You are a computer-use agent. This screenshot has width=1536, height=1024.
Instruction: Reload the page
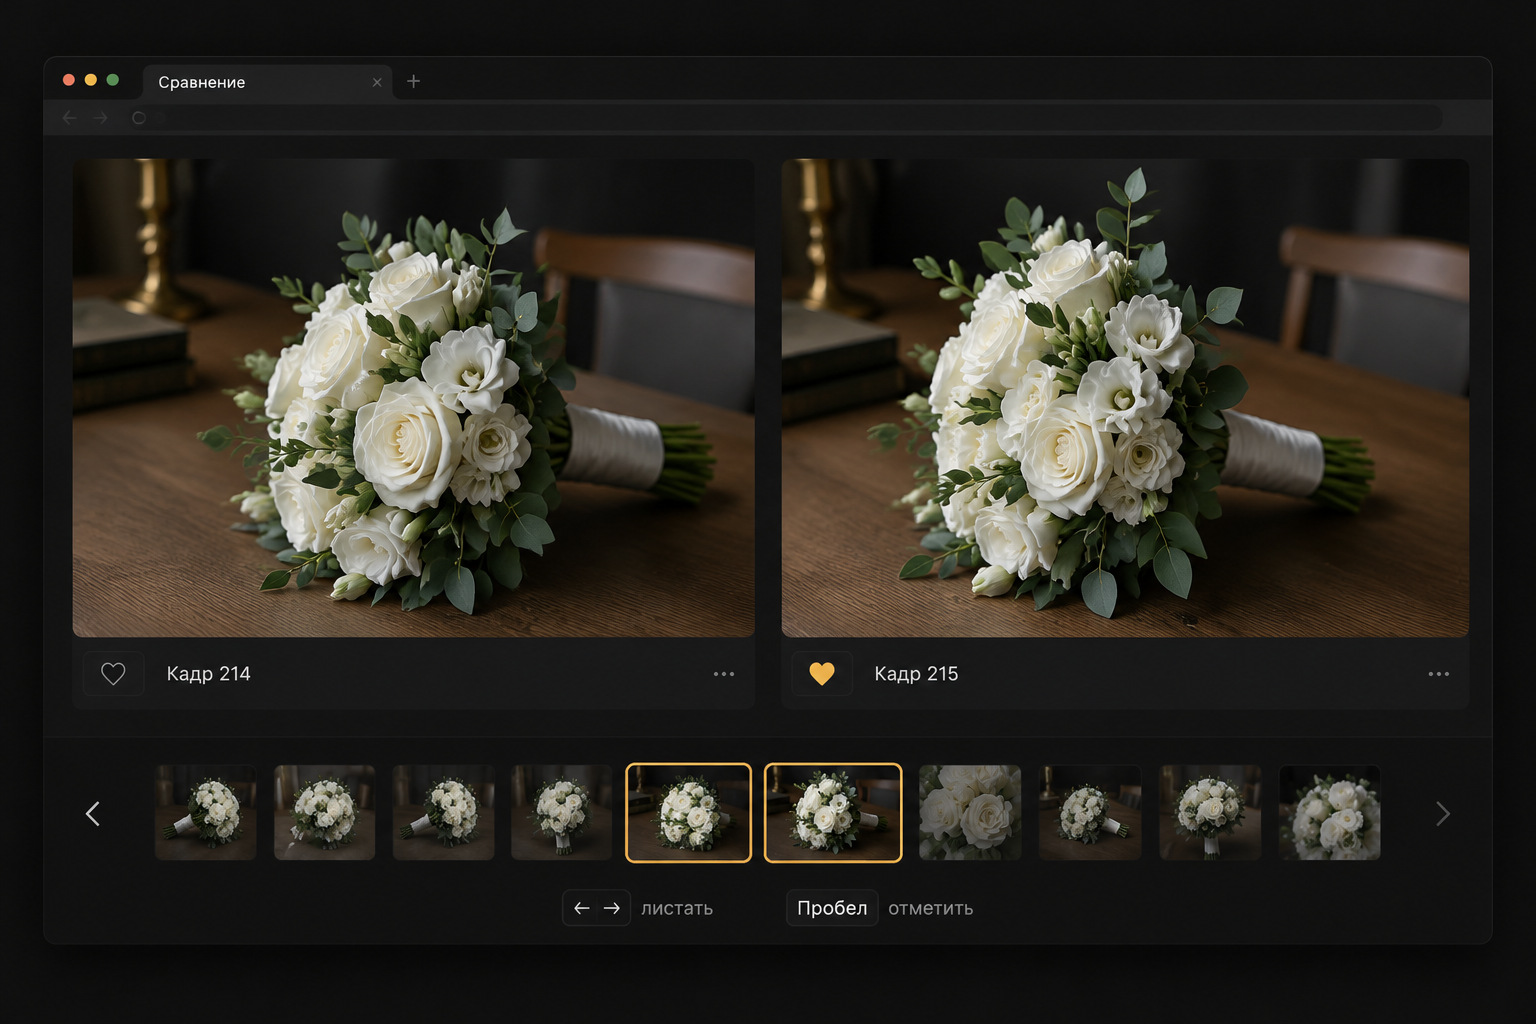(x=139, y=118)
